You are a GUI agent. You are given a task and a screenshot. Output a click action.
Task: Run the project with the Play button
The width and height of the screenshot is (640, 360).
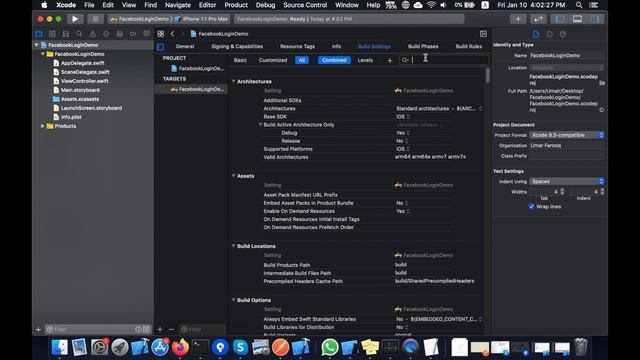[x=75, y=19]
